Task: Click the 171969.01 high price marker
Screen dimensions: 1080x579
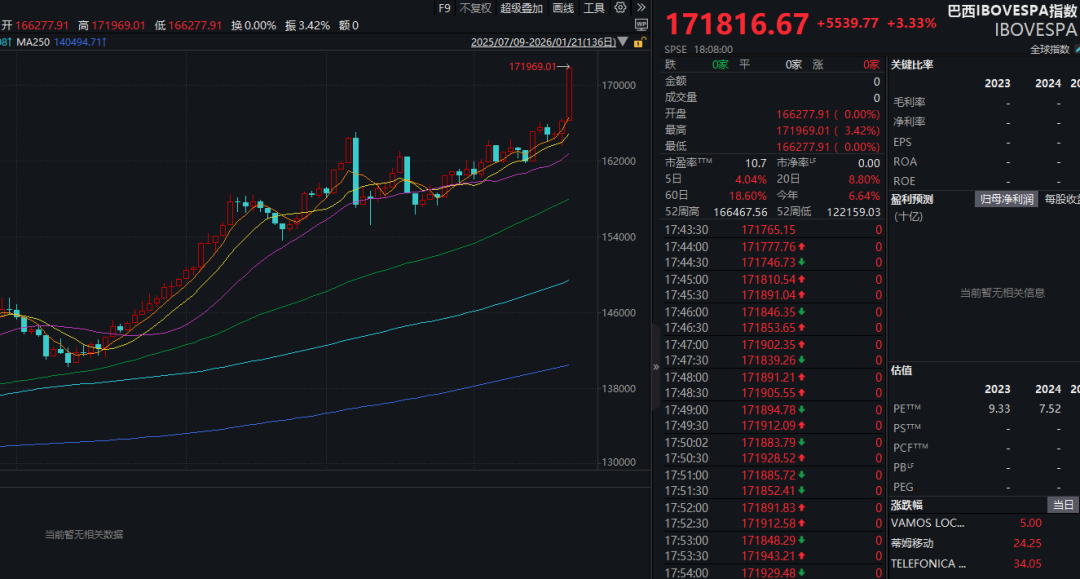Action: point(532,66)
